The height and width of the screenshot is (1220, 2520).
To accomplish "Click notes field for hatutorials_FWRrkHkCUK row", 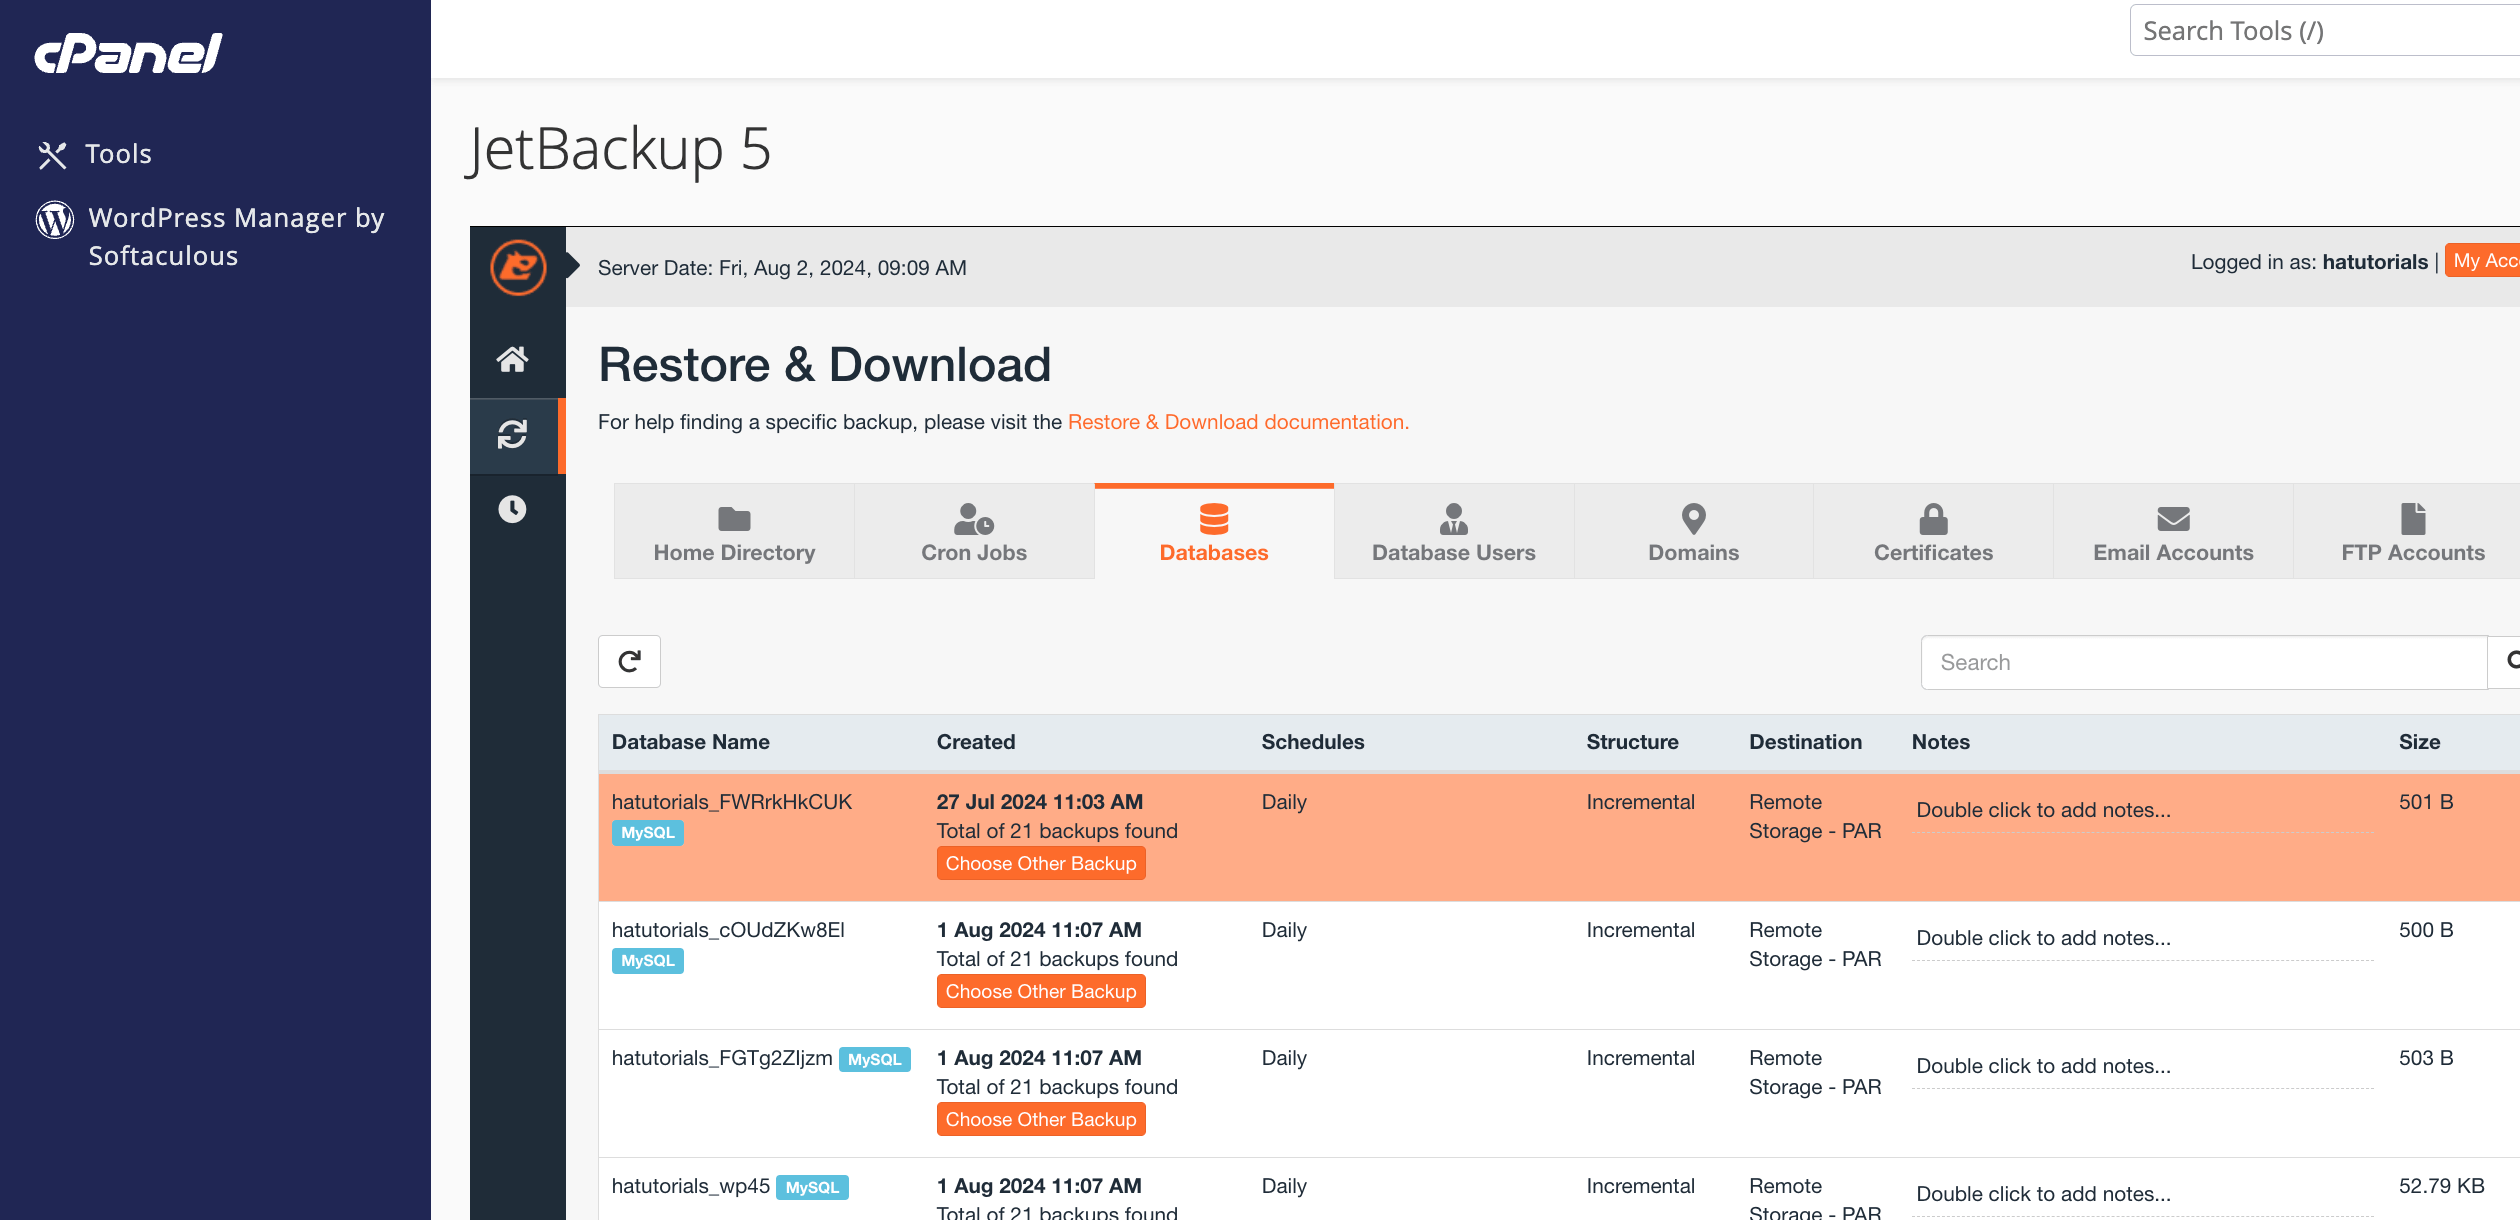I will tap(2142, 810).
